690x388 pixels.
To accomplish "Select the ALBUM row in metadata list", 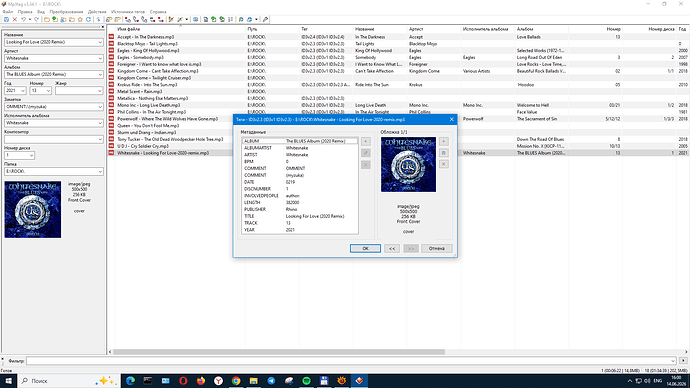I will coord(300,141).
